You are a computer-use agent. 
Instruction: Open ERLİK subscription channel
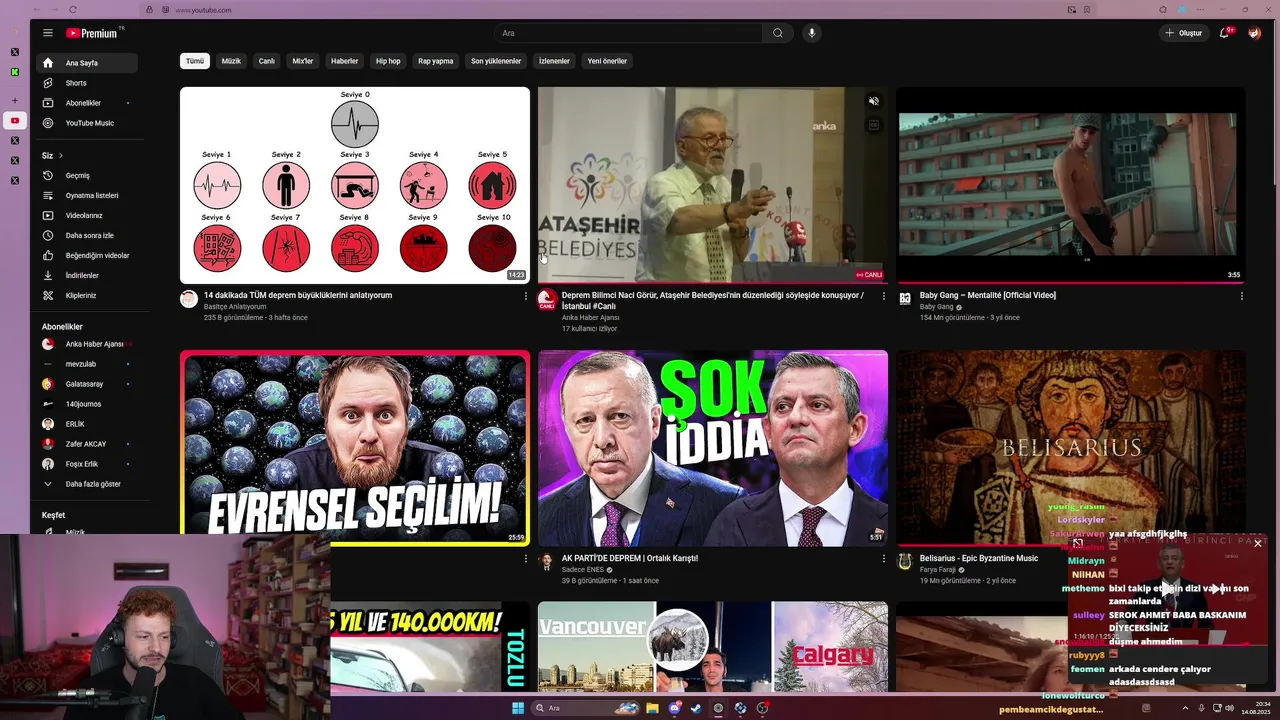point(87,424)
